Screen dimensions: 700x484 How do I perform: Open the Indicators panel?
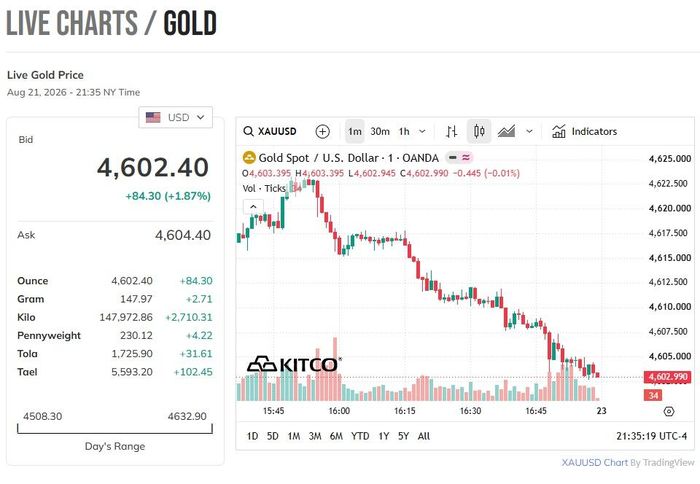click(x=584, y=131)
